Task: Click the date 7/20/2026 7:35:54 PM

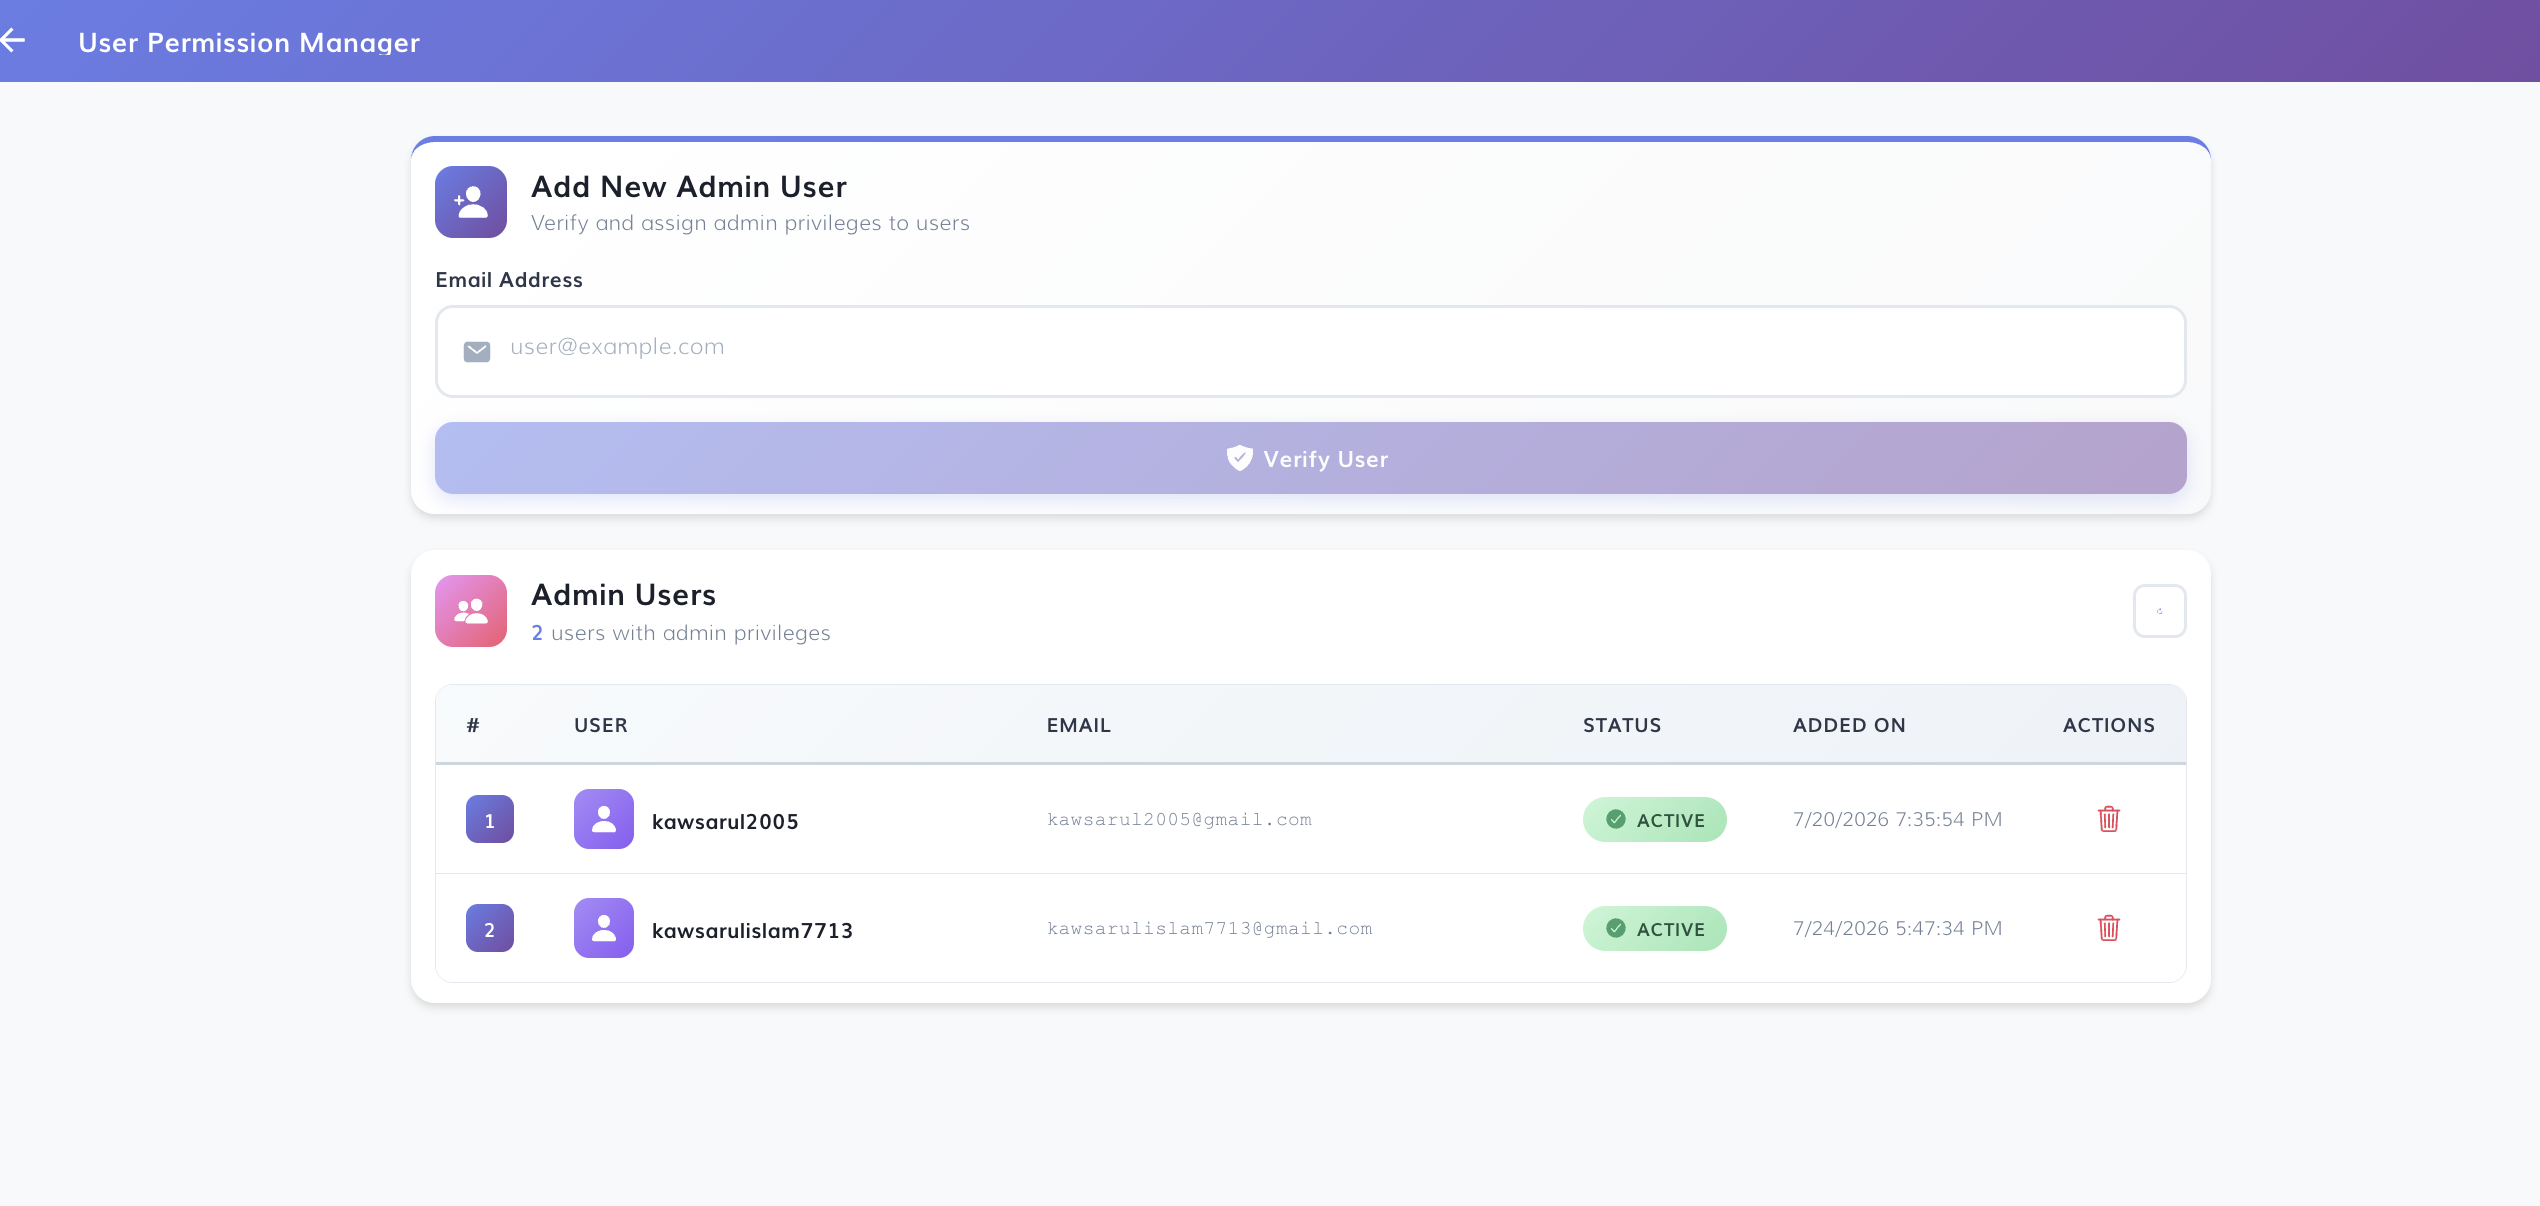Action: [1897, 819]
